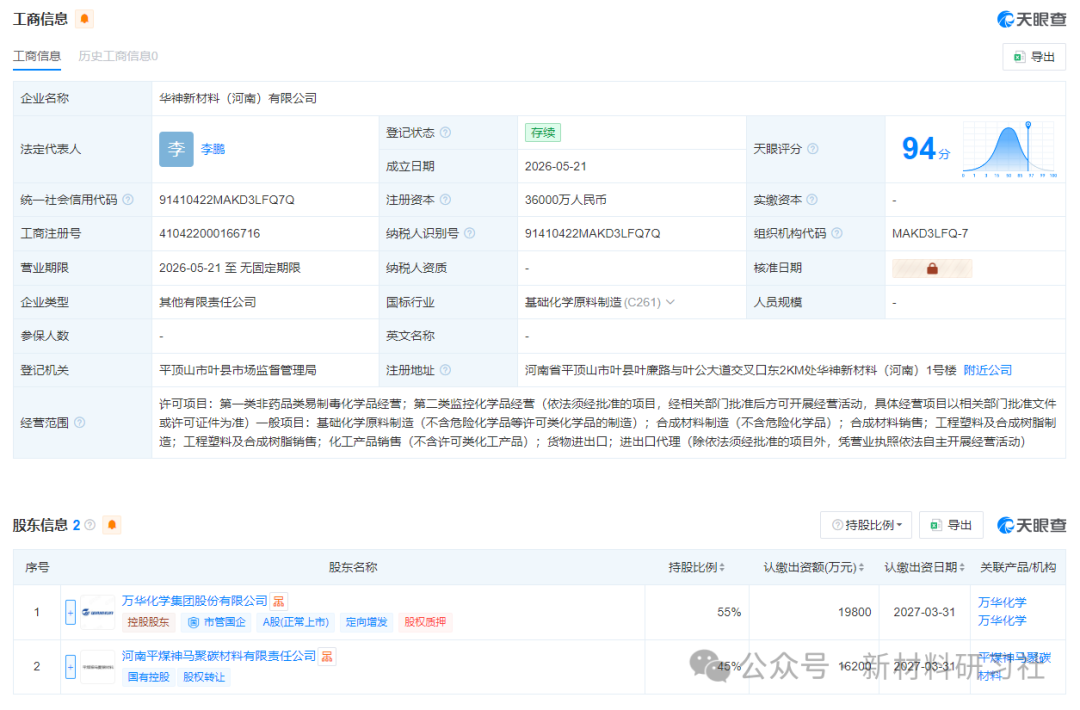This screenshot has height=710, width=1080.
Task: Export business info with 导出 button
Action: point(1034,57)
